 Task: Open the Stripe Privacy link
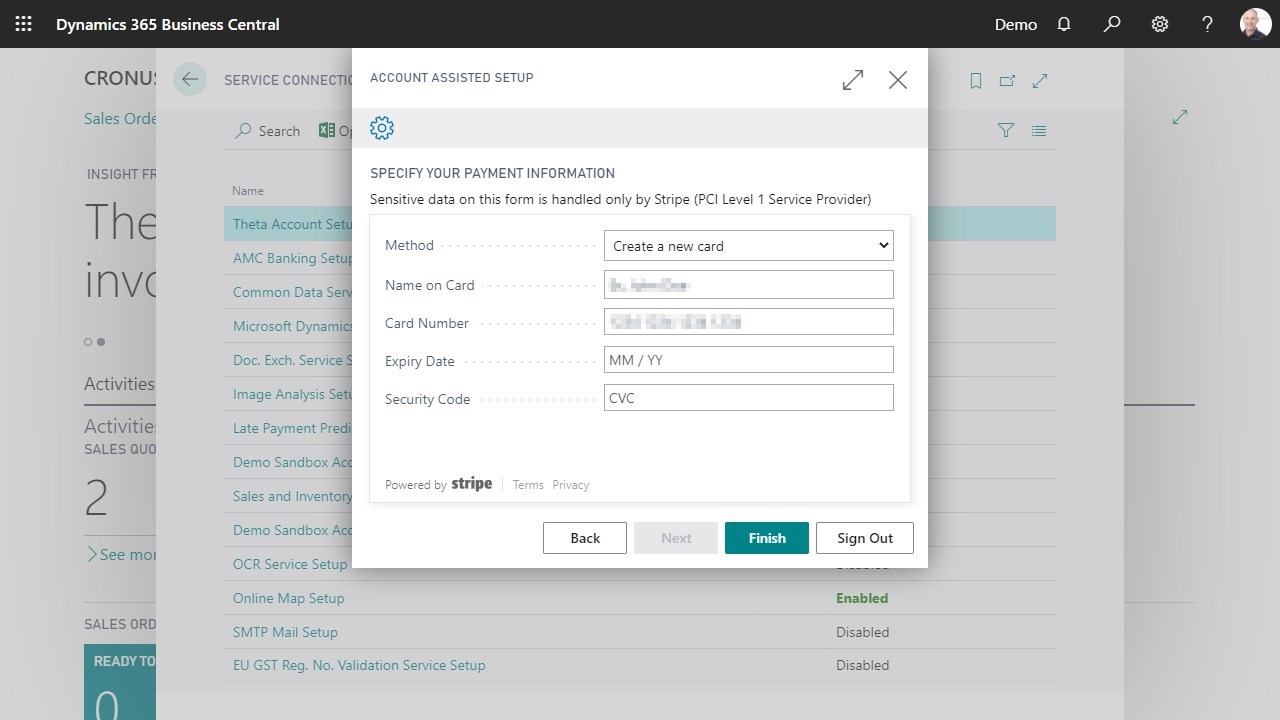click(x=570, y=485)
